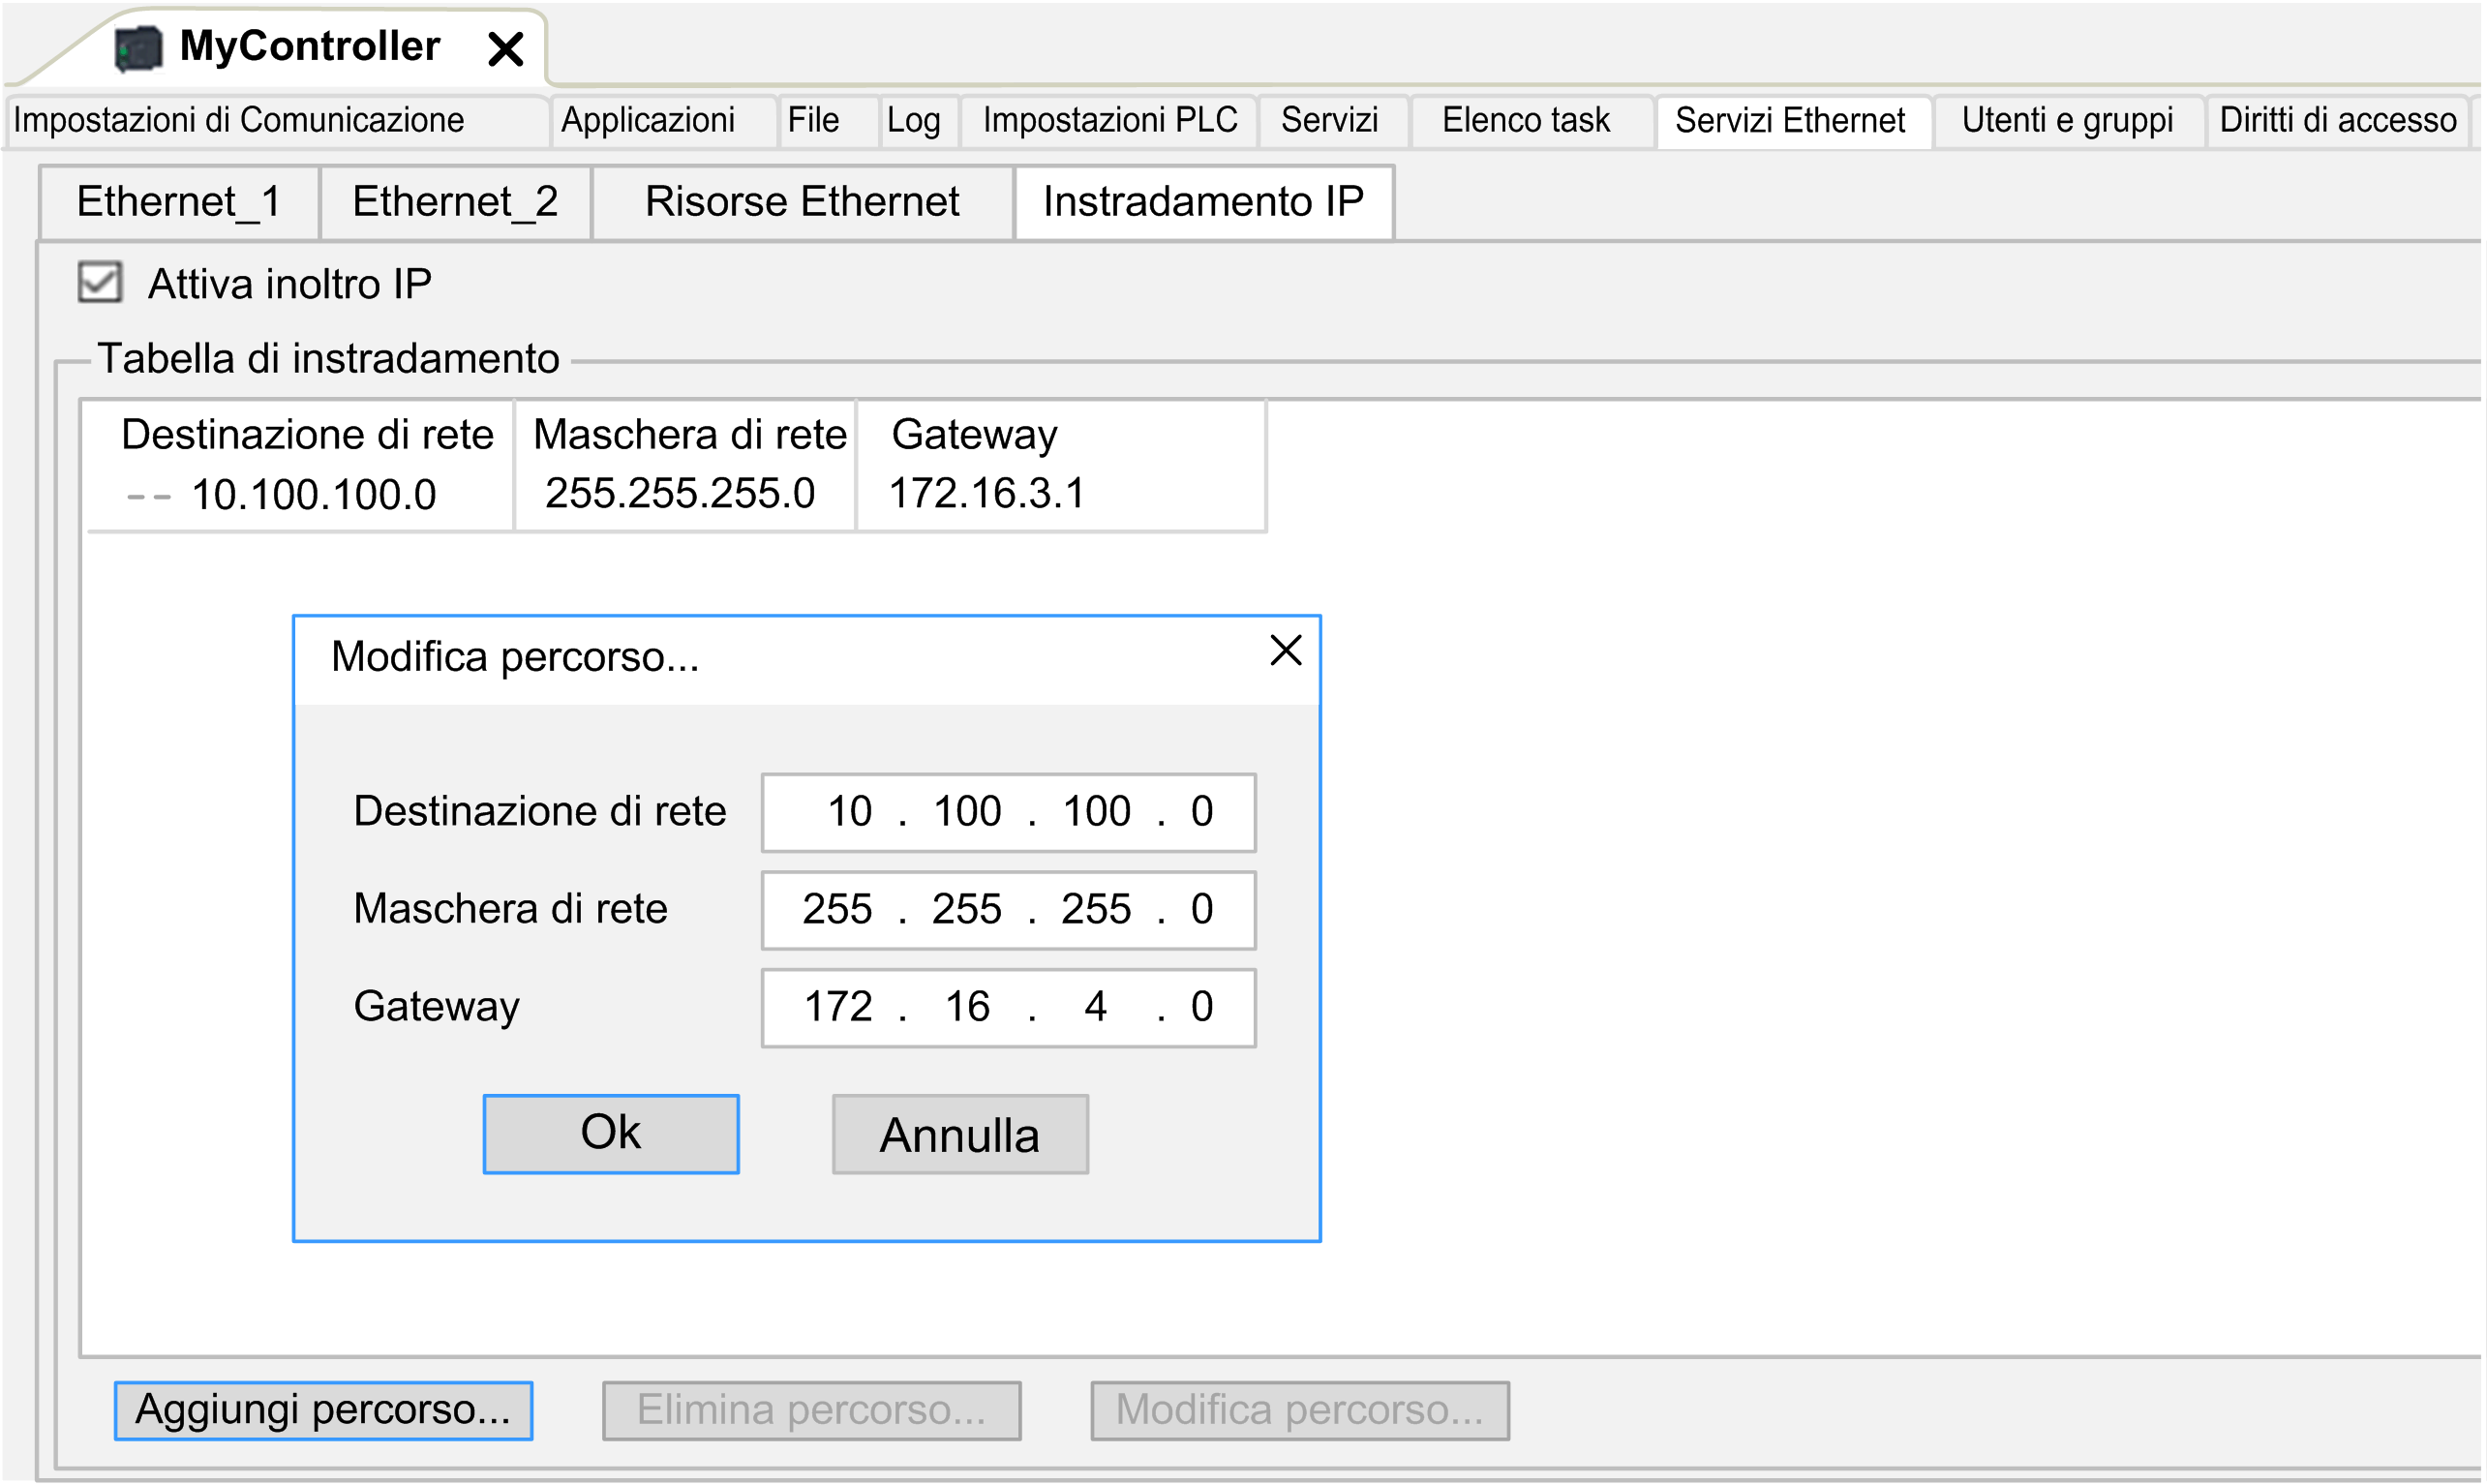Toggle the Attiva inoltro IP checkbox
This screenshot has width=2487, height=1484.
[x=100, y=283]
